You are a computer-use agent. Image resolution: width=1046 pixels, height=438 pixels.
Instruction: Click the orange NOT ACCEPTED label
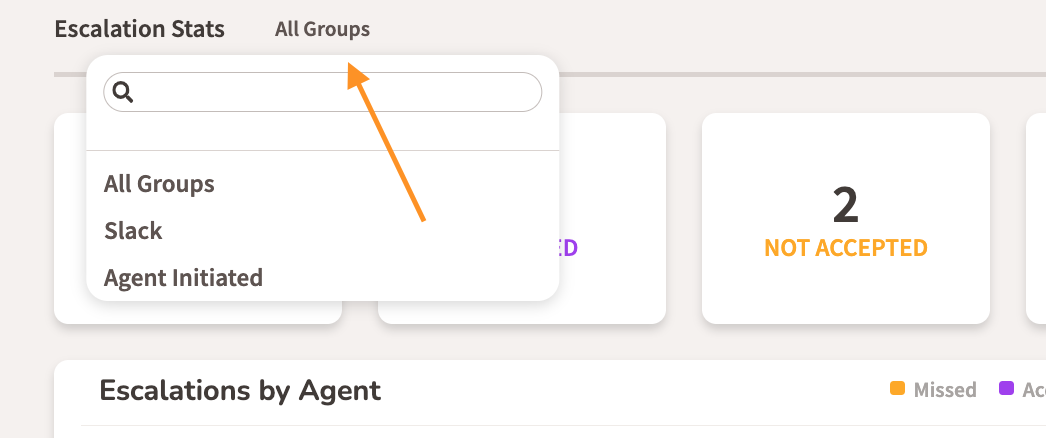pyautogui.click(x=845, y=247)
